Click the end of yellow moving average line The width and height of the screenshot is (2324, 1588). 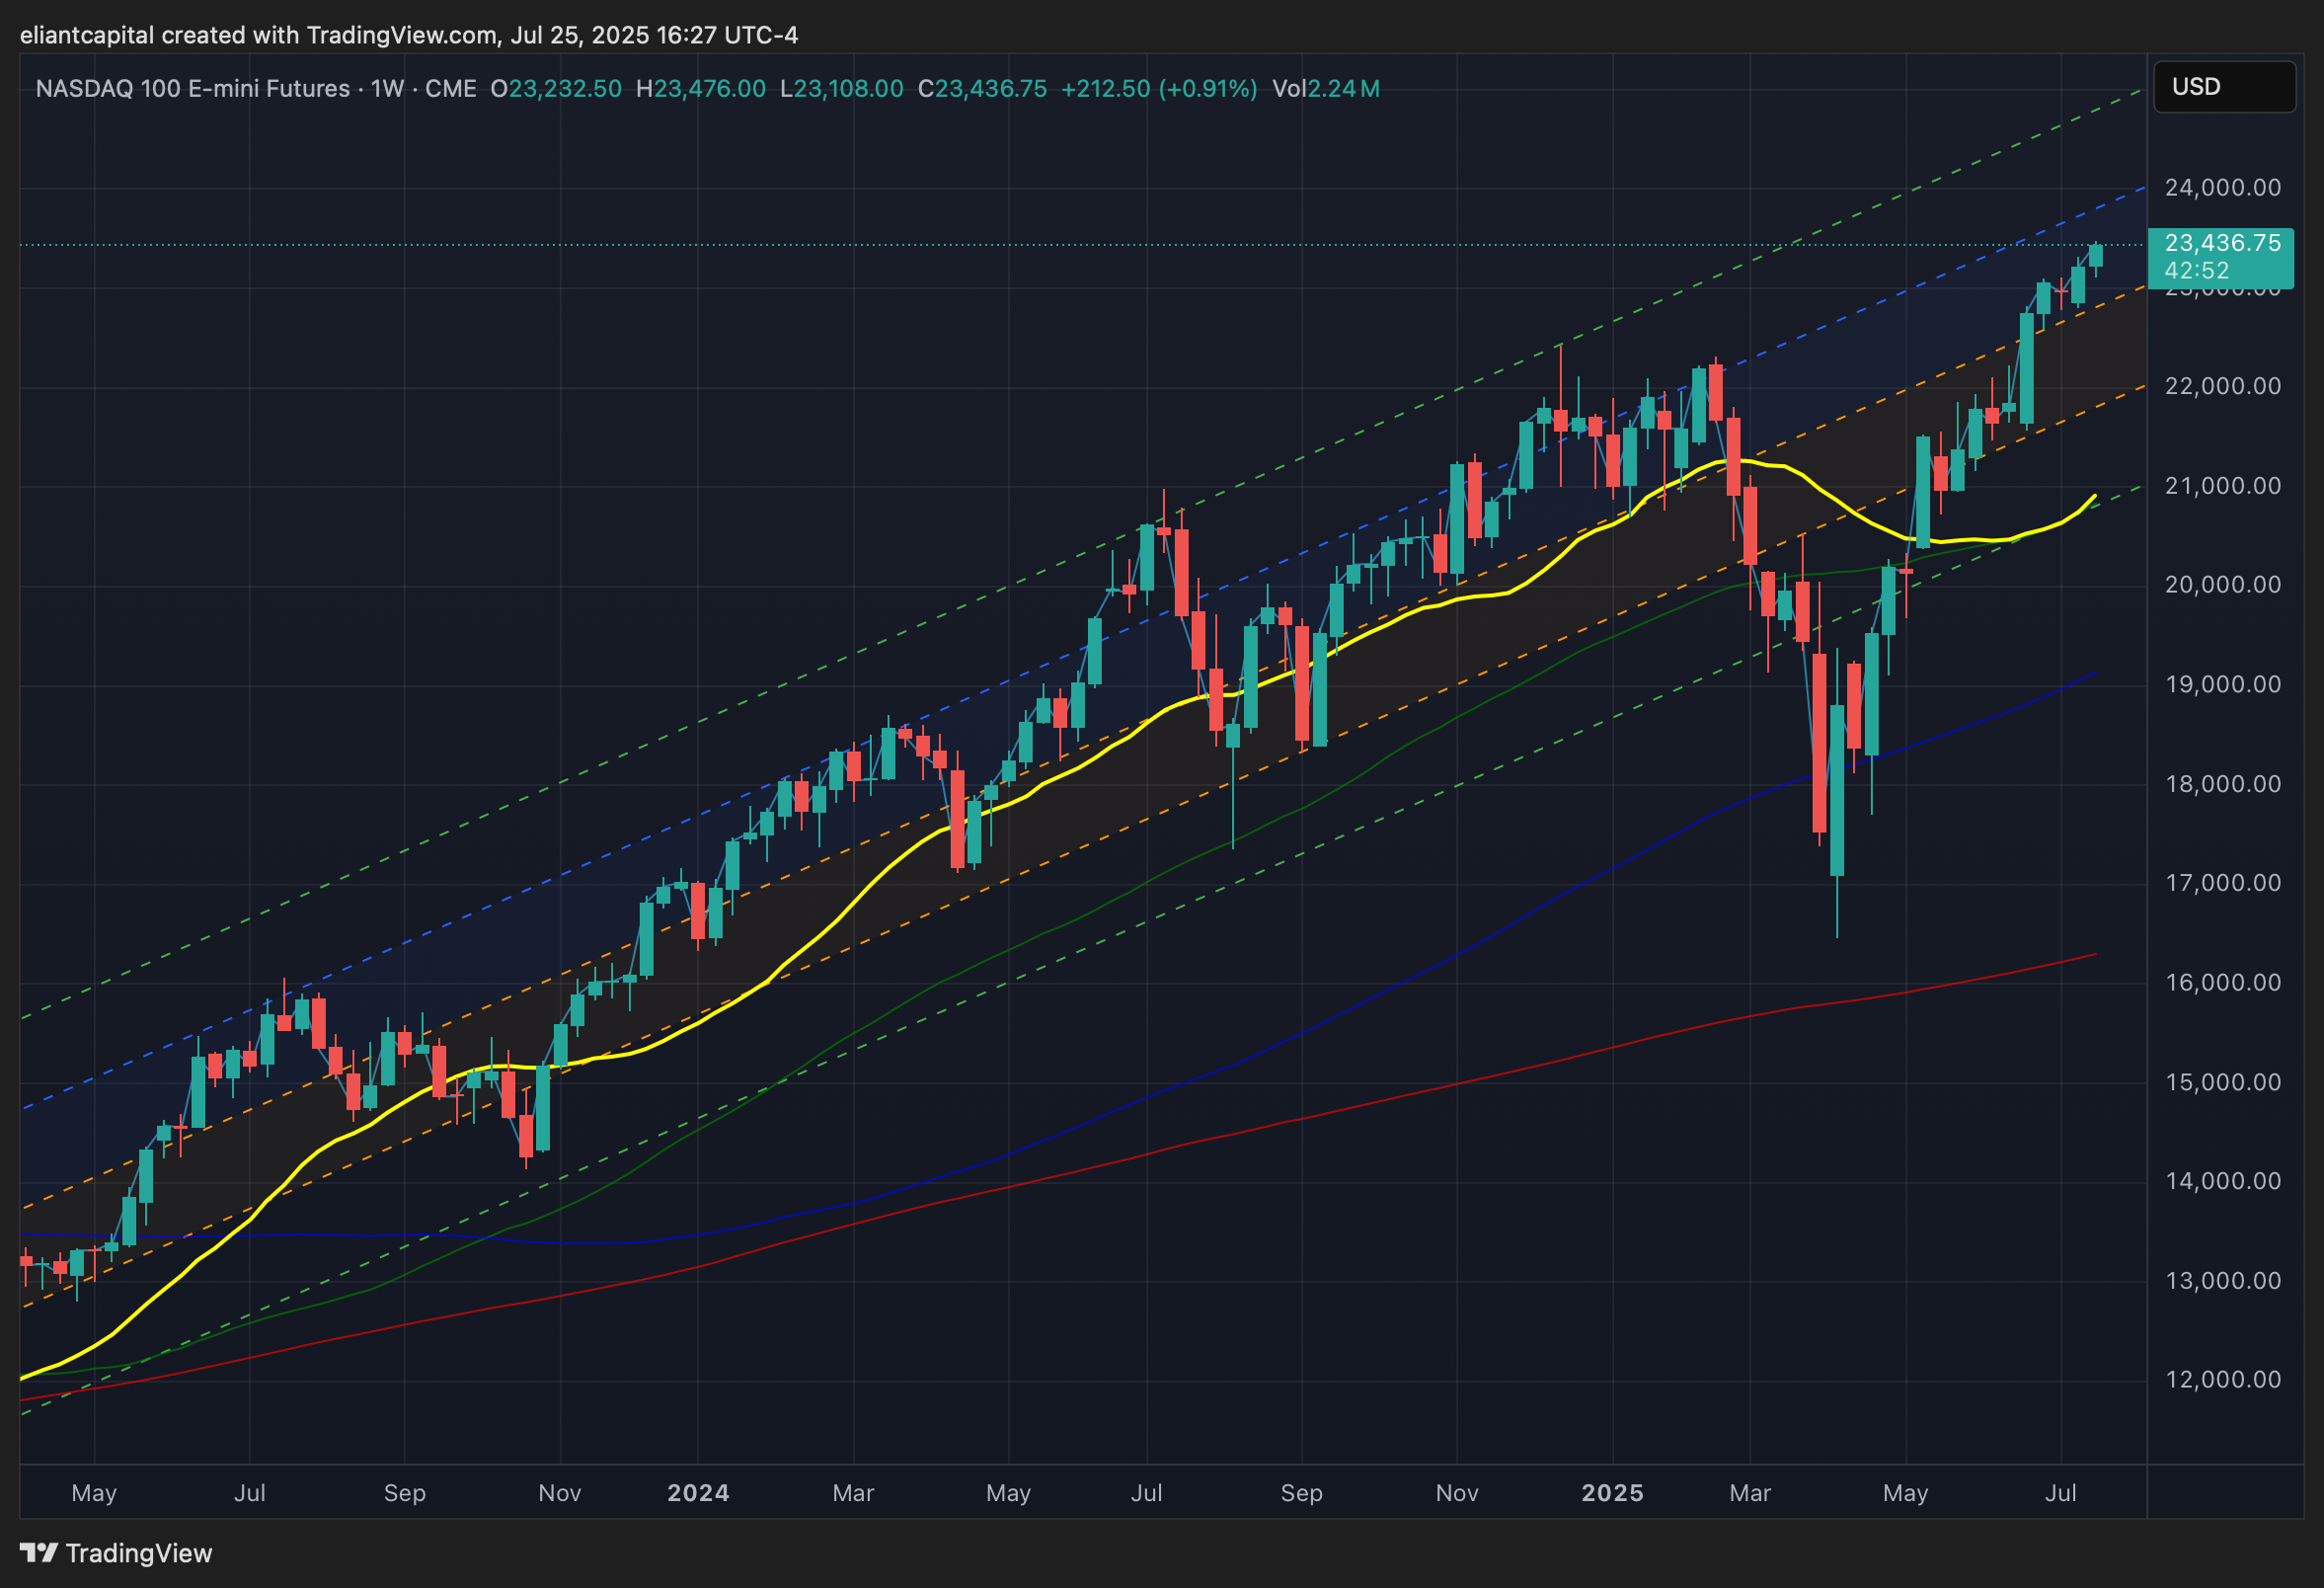[x=2094, y=496]
